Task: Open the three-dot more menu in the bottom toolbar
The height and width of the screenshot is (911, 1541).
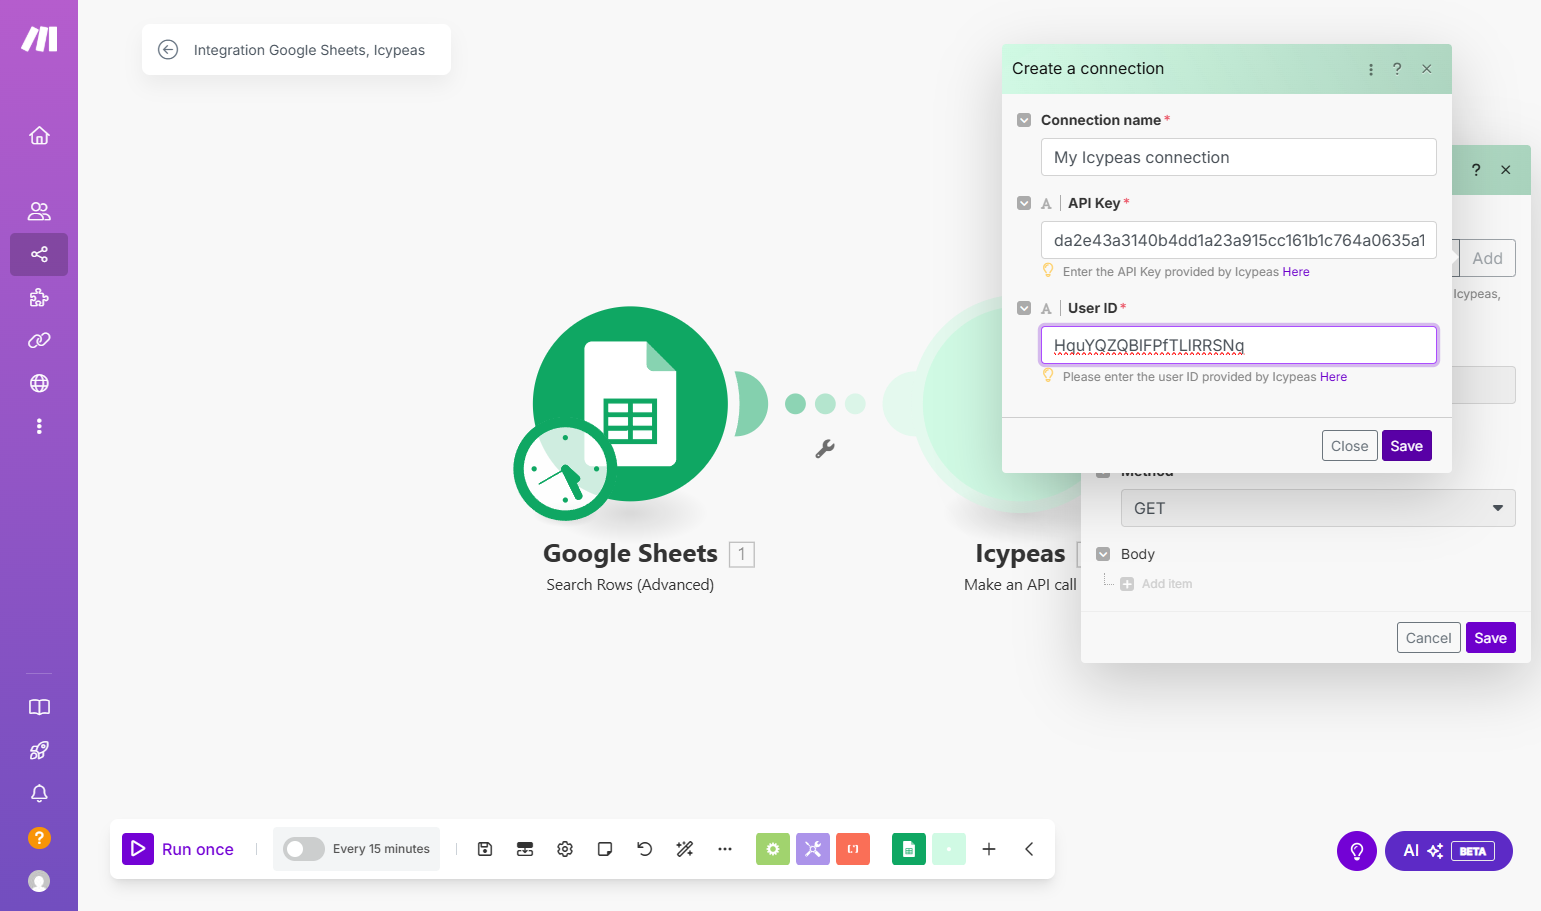Action: [725, 849]
